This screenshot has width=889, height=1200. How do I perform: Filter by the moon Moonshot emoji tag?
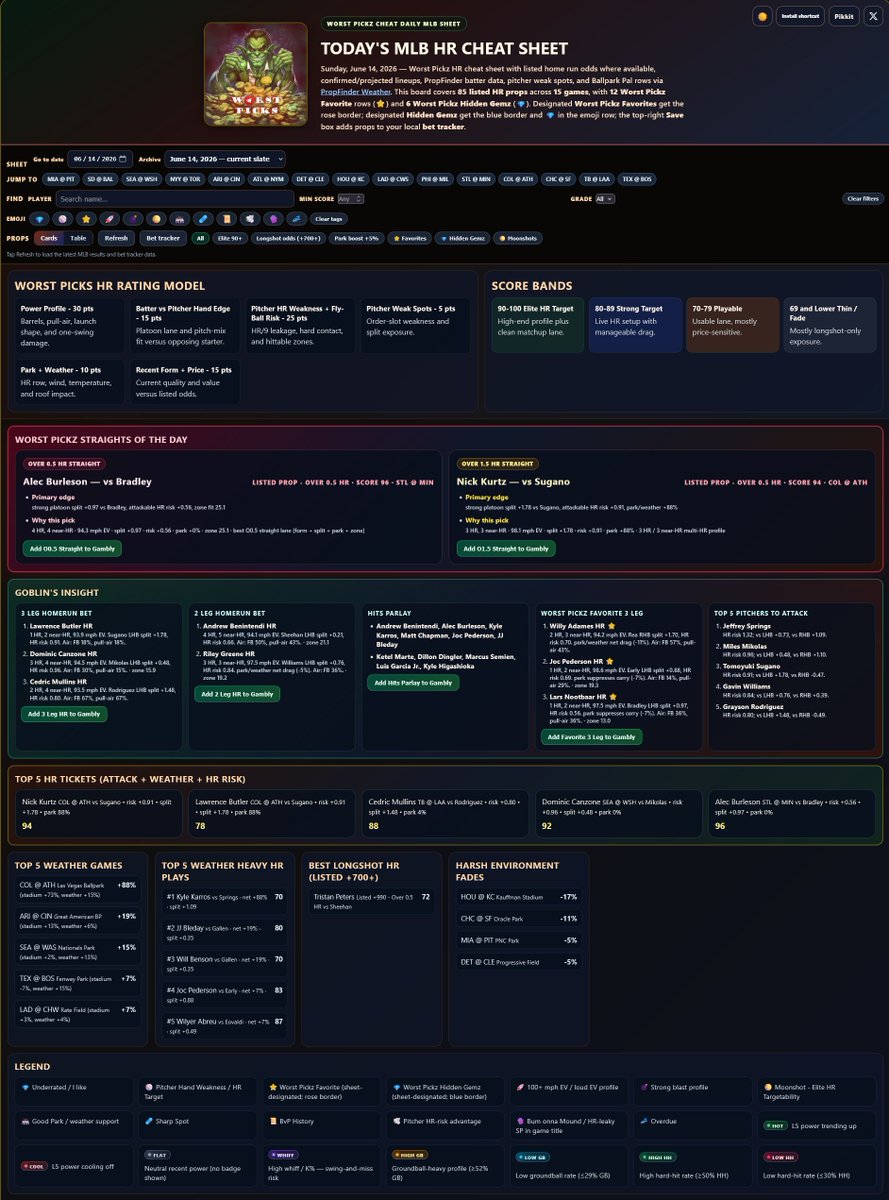pos(156,219)
